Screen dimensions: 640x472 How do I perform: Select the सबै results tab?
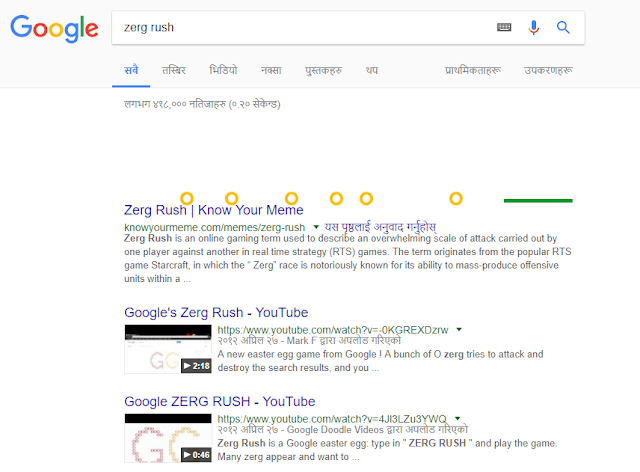[131, 71]
